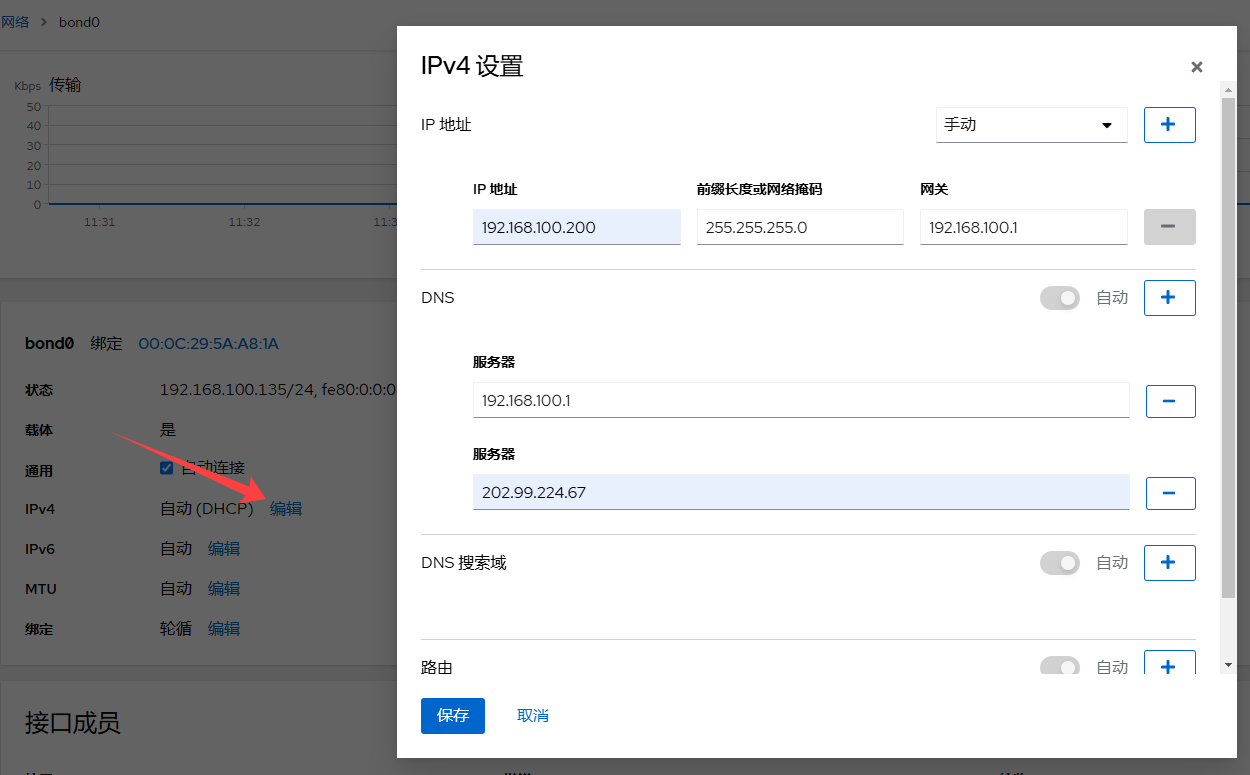Click the Save button
1250x775 pixels.
pos(452,716)
